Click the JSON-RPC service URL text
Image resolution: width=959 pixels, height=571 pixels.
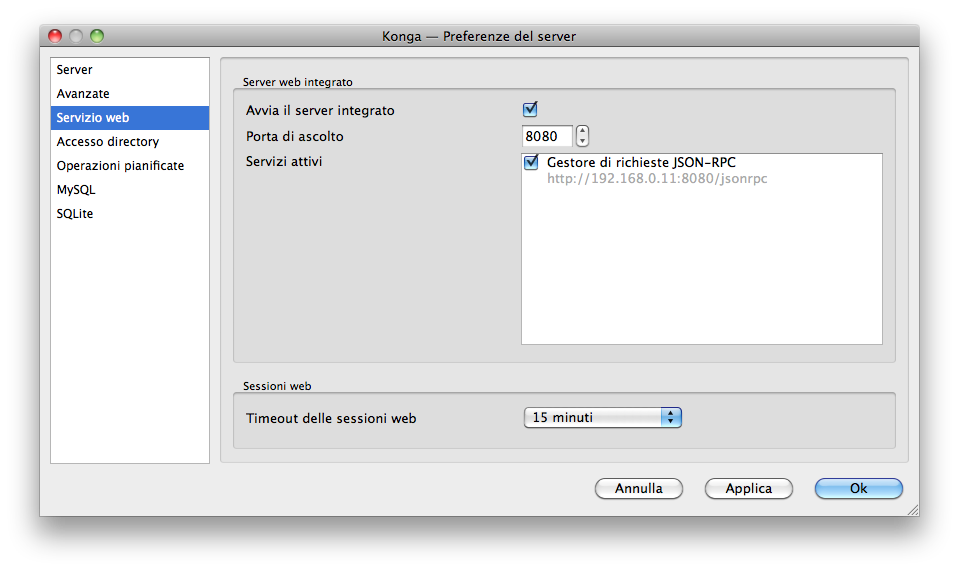pos(656,179)
